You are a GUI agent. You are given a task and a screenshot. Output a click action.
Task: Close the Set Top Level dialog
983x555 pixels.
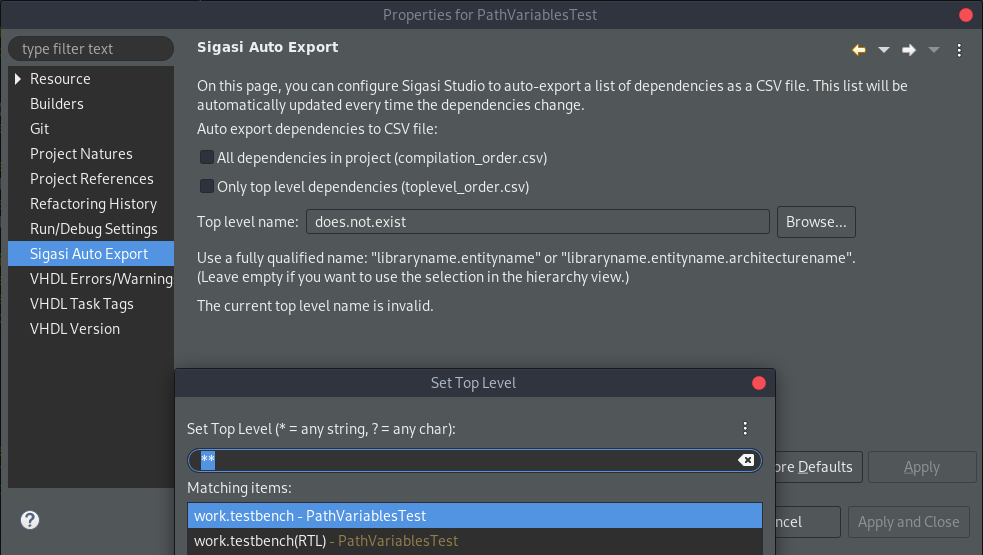[759, 383]
